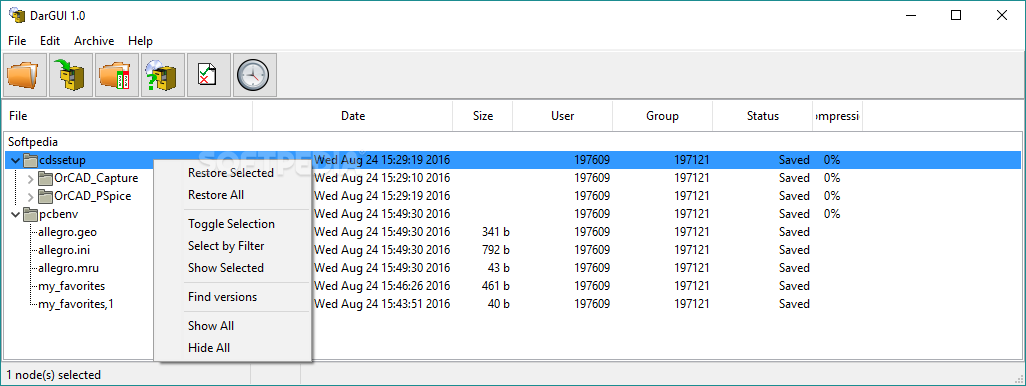Select the OrCAD_Capture folder label
Image resolution: width=1026 pixels, height=386 pixels.
pos(96,178)
